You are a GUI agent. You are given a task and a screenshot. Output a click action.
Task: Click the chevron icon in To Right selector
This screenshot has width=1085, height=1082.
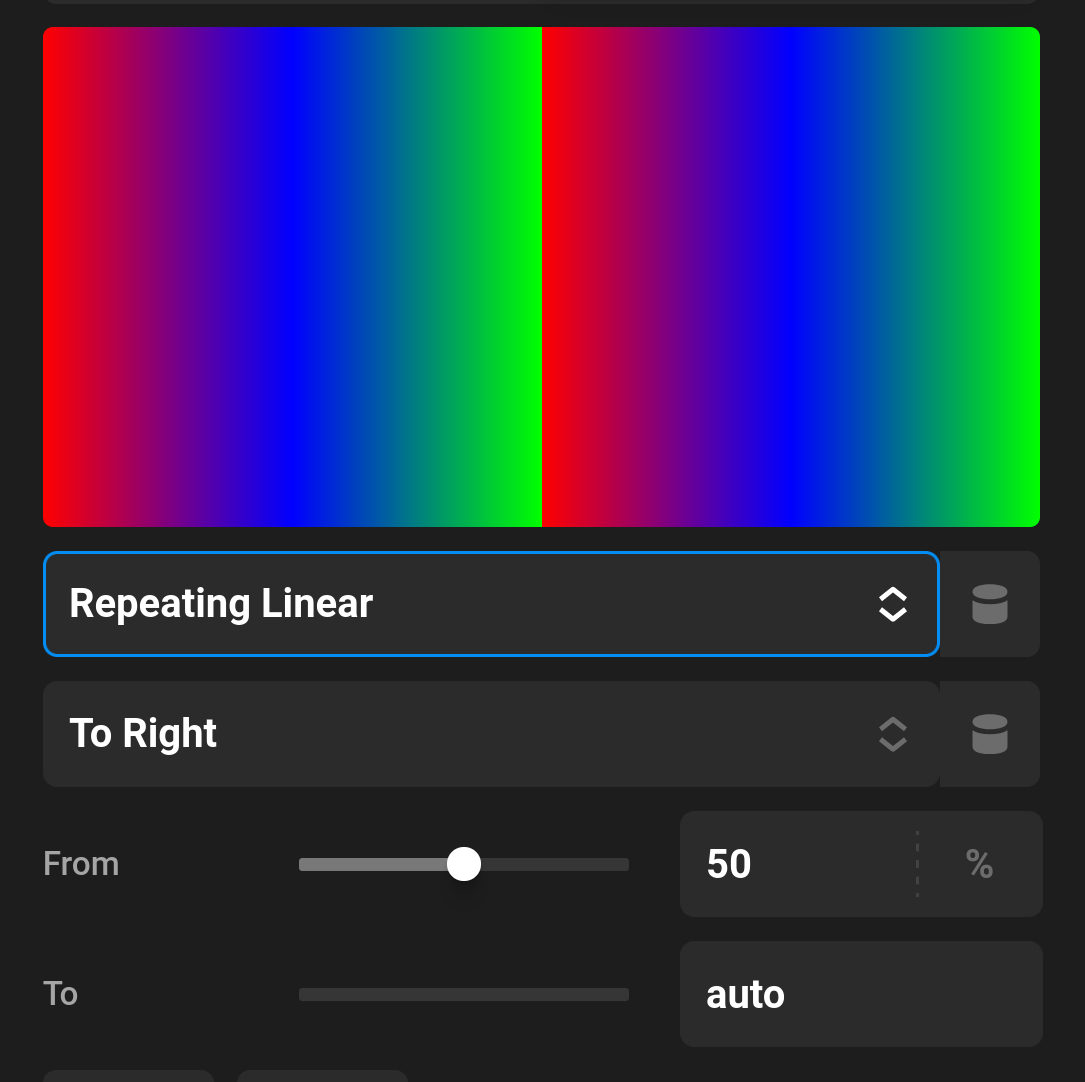click(893, 734)
